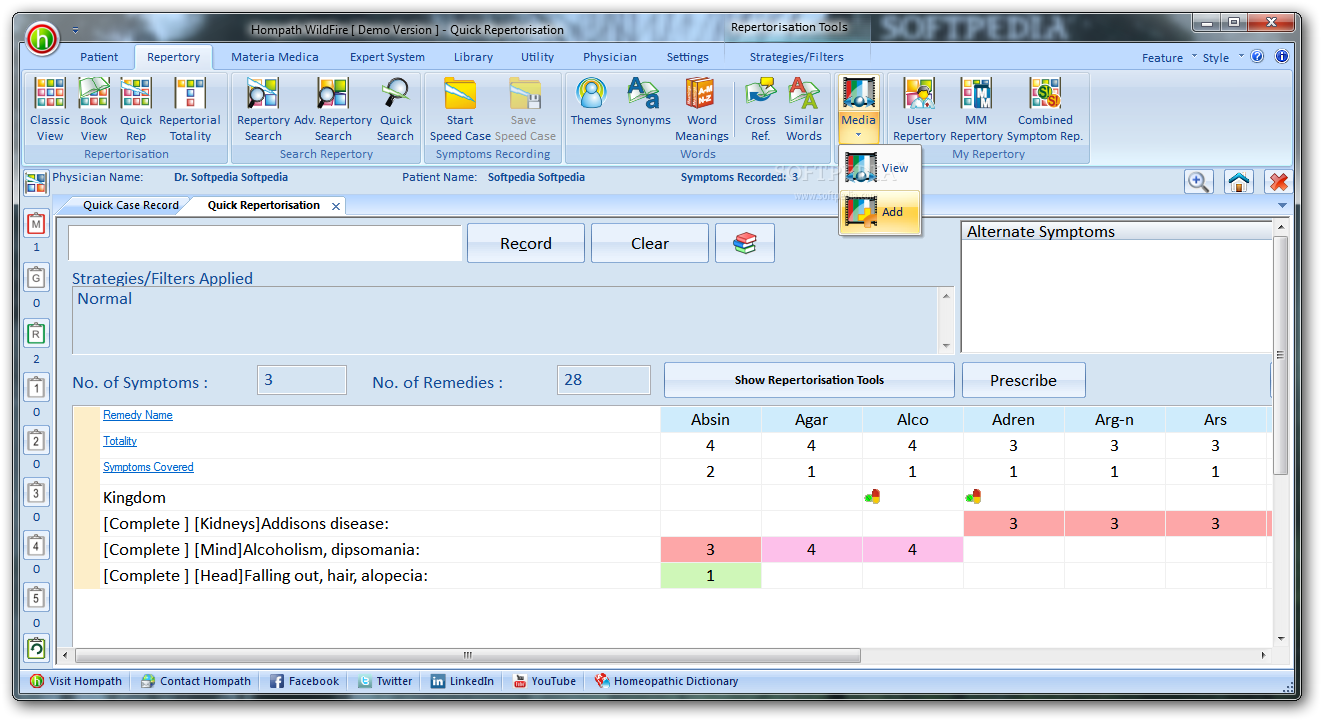
Task: Open User Repertory
Action: 919,110
